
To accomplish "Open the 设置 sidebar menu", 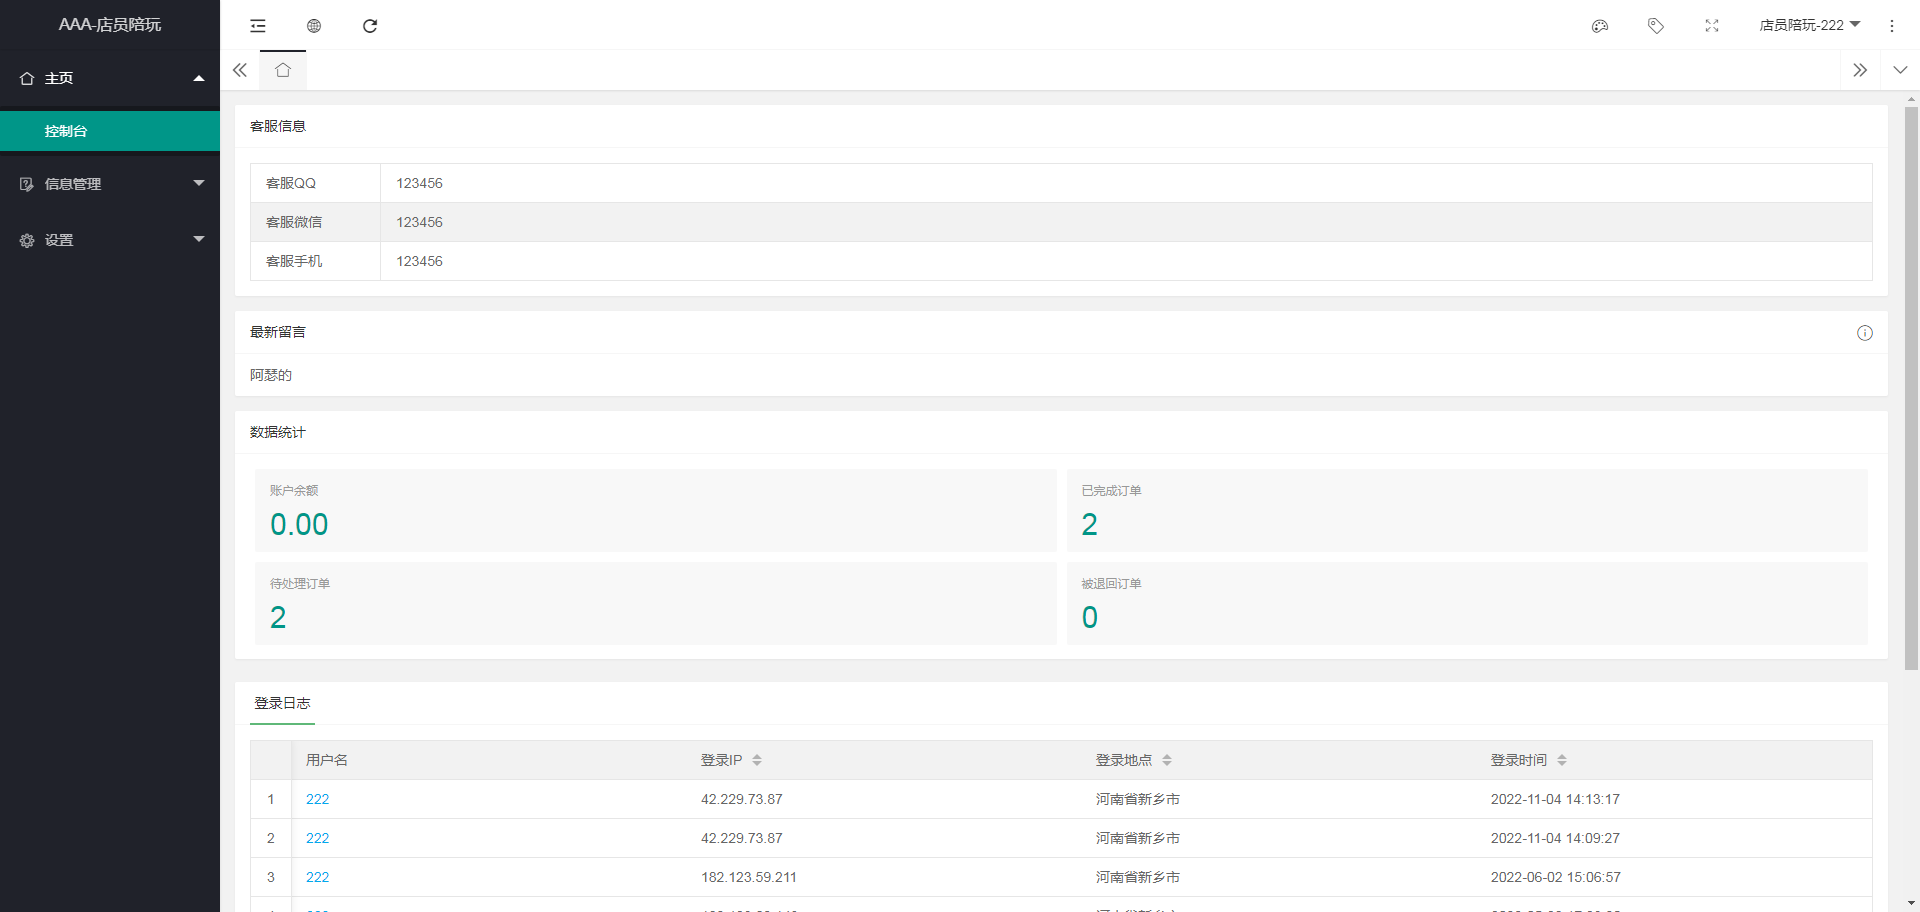I will 110,240.
